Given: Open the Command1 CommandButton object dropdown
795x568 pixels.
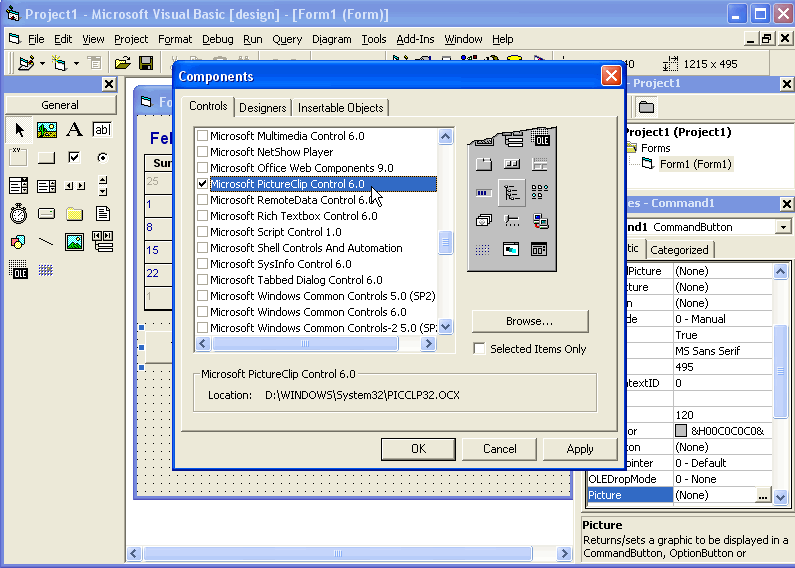Looking at the screenshot, I should (x=783, y=227).
